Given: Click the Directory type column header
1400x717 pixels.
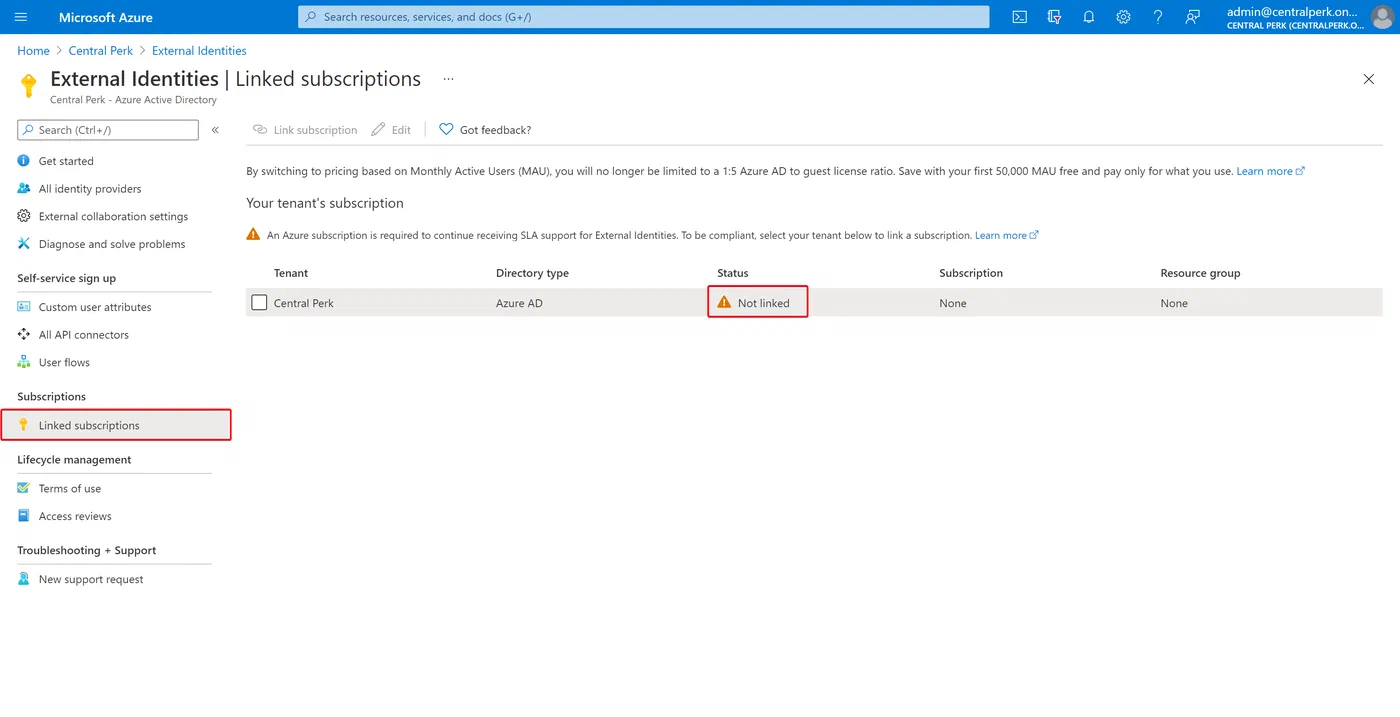Looking at the screenshot, I should pyautogui.click(x=532, y=273).
